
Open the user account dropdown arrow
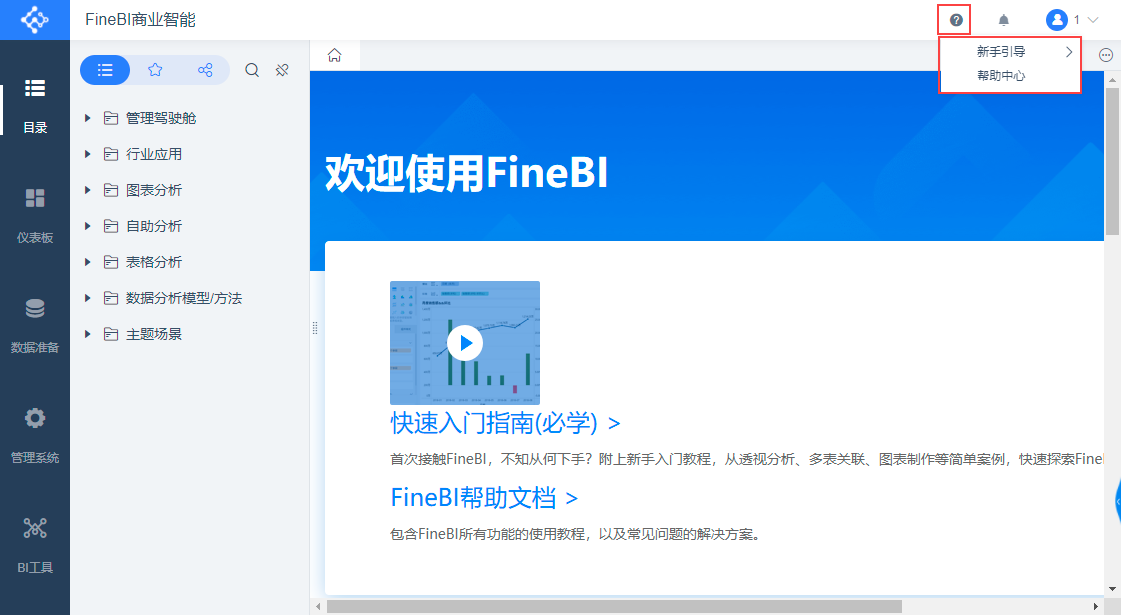pyautogui.click(x=1092, y=20)
